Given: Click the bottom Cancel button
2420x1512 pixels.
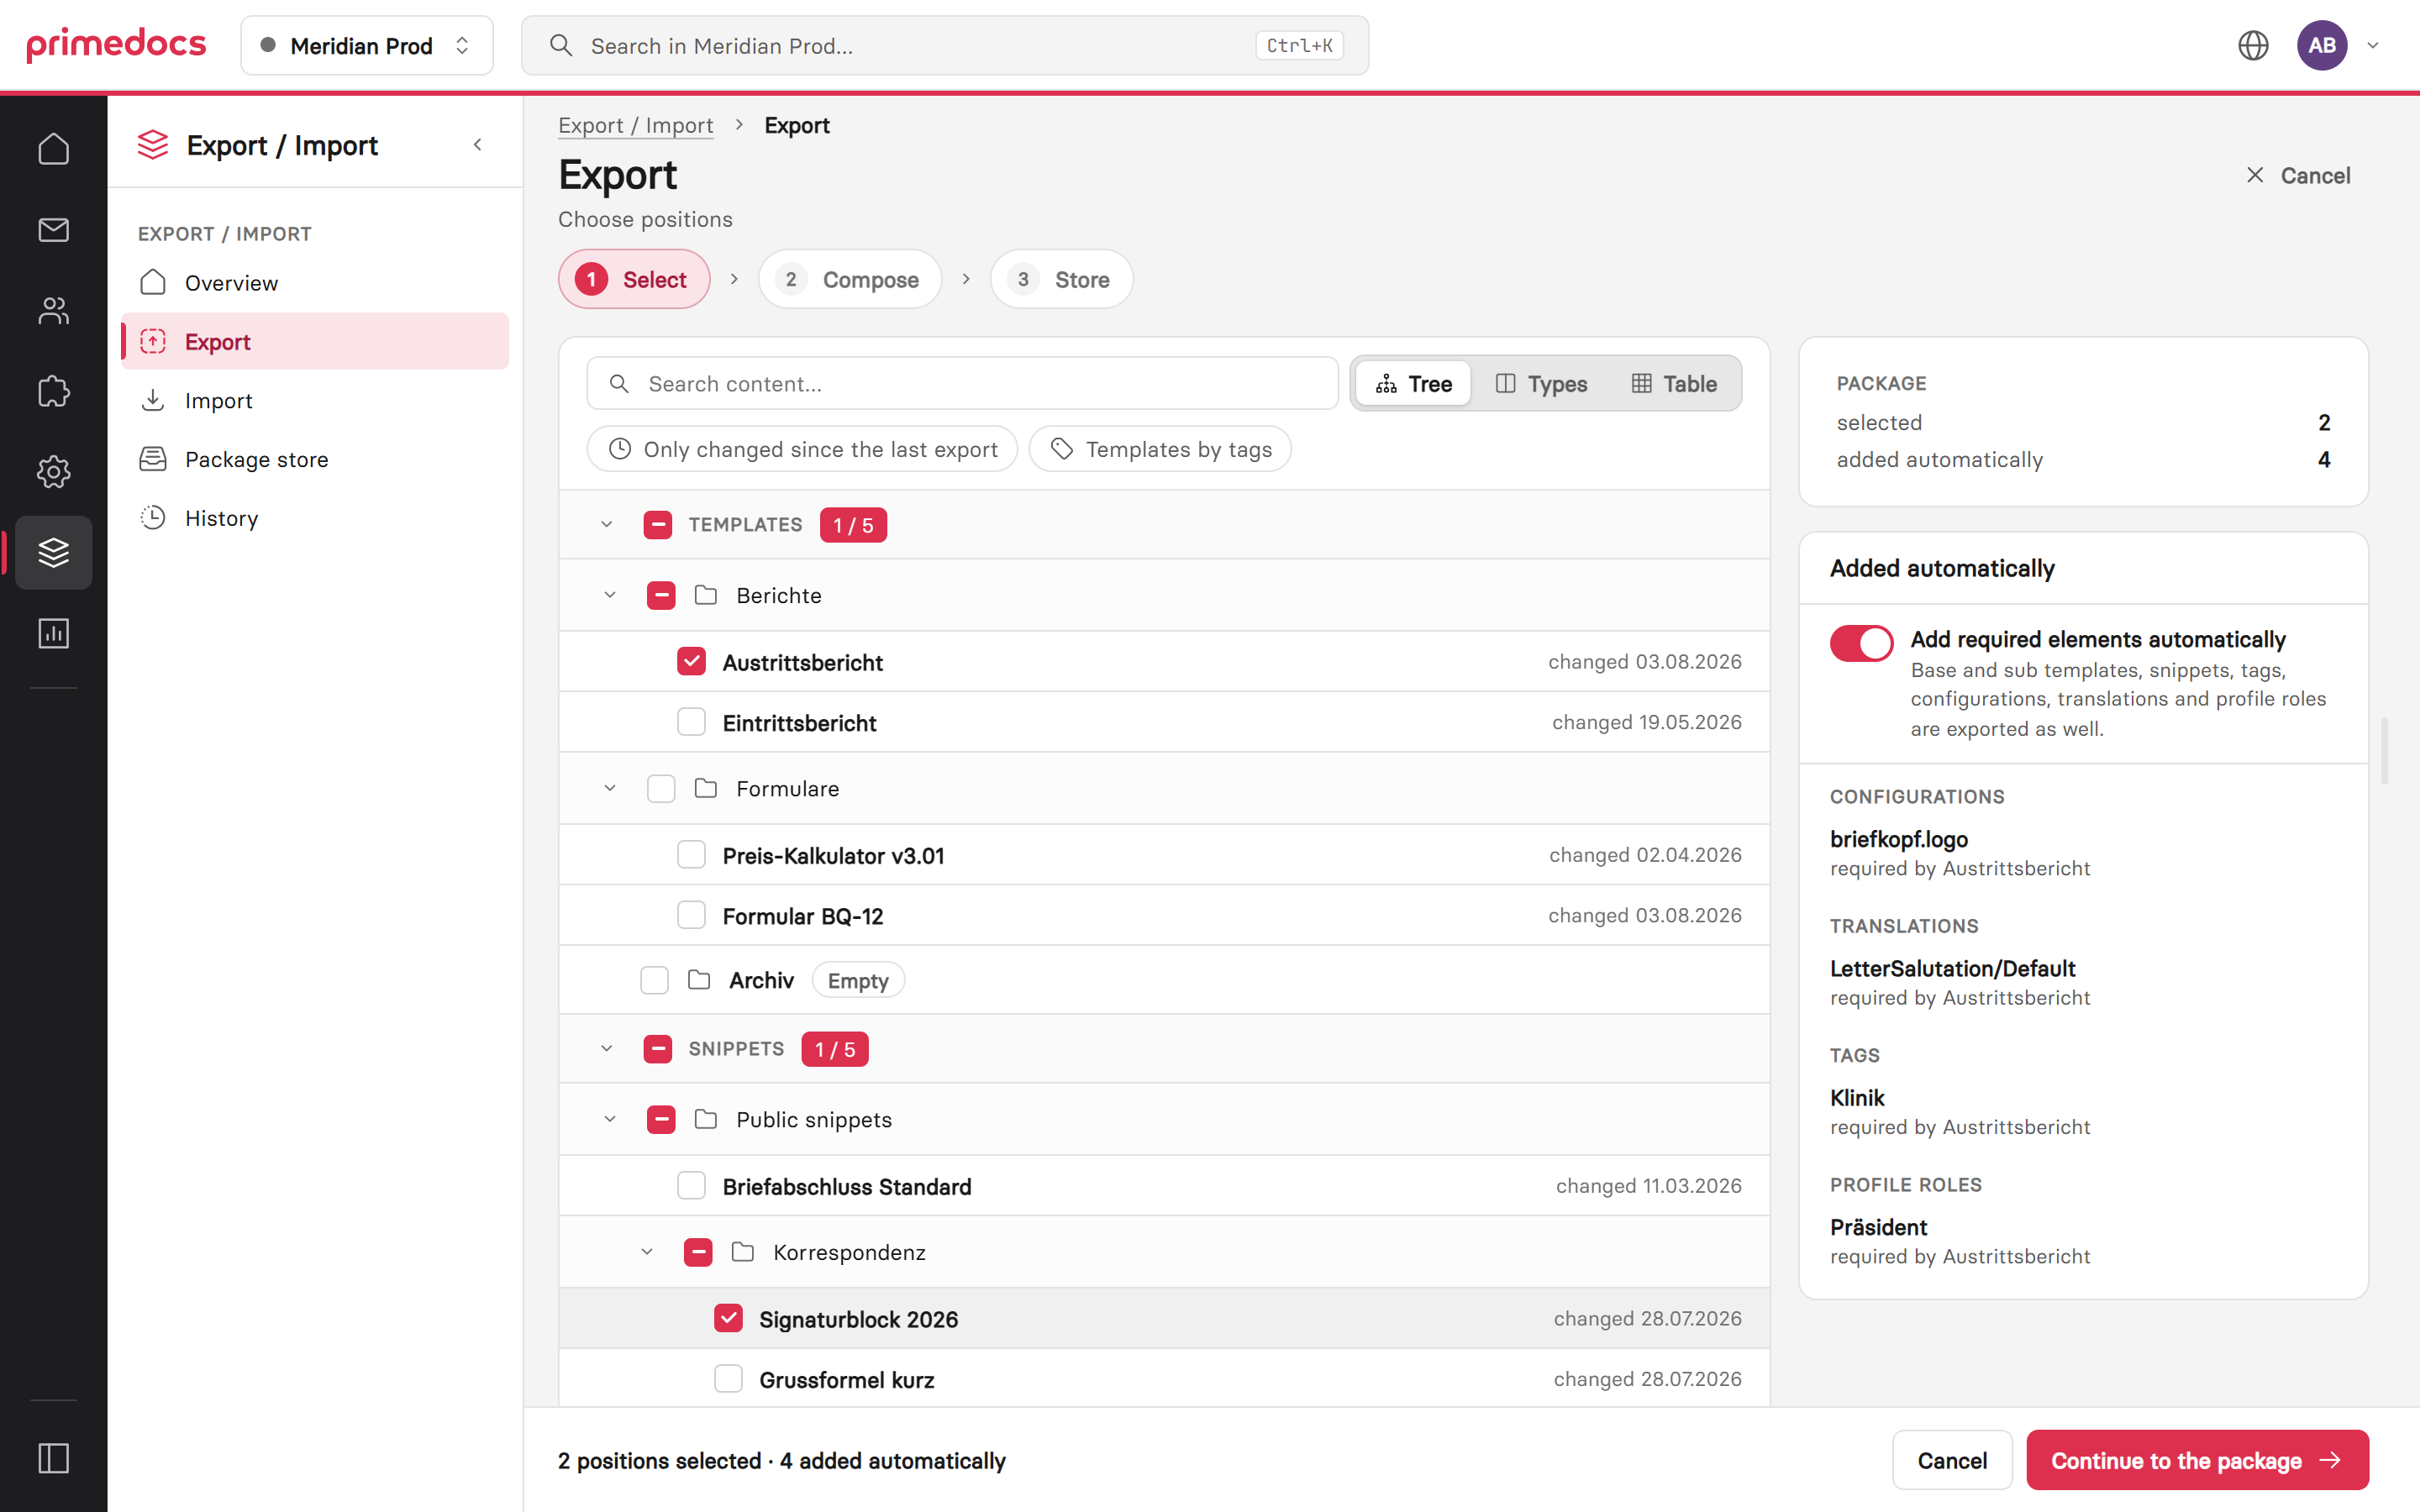Looking at the screenshot, I should click(1951, 1460).
